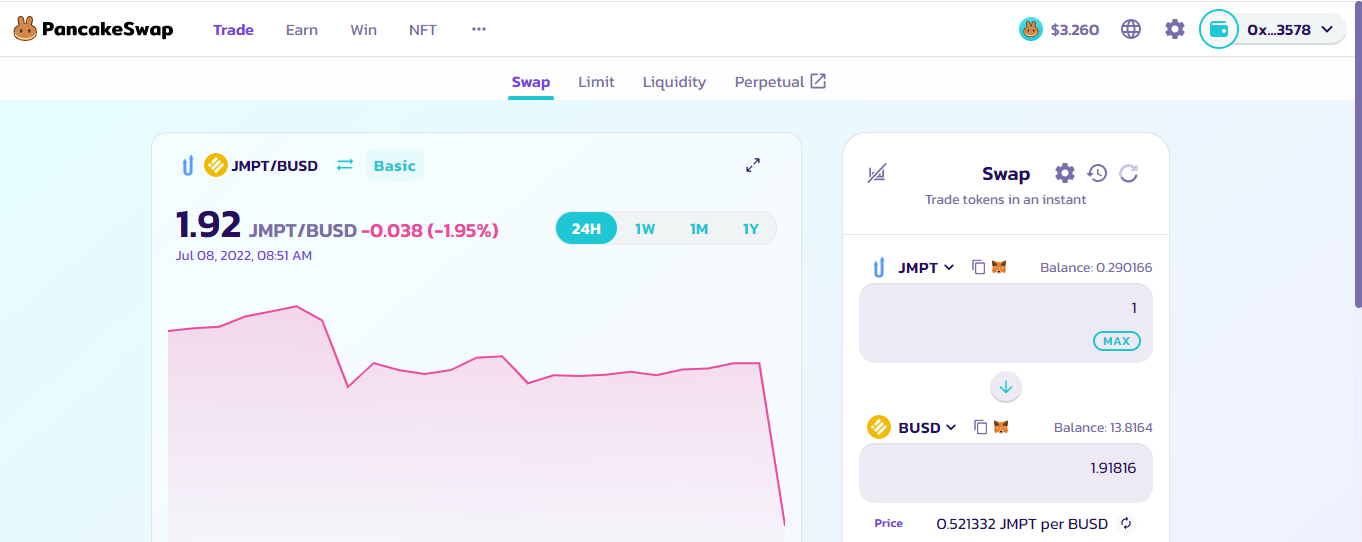Click the switch tokens down arrow
The height and width of the screenshot is (542, 1362).
(1006, 387)
